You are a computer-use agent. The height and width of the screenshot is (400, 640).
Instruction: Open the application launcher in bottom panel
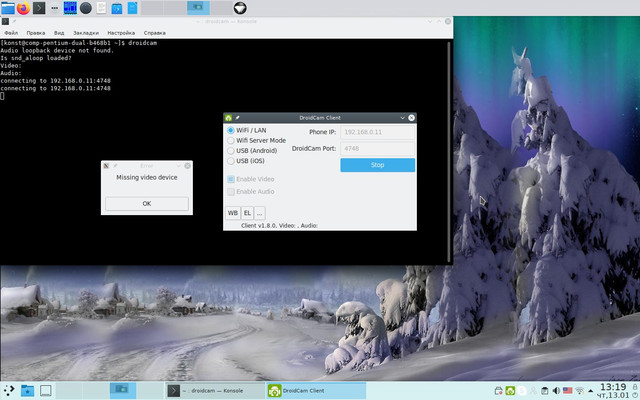click(x=9, y=391)
